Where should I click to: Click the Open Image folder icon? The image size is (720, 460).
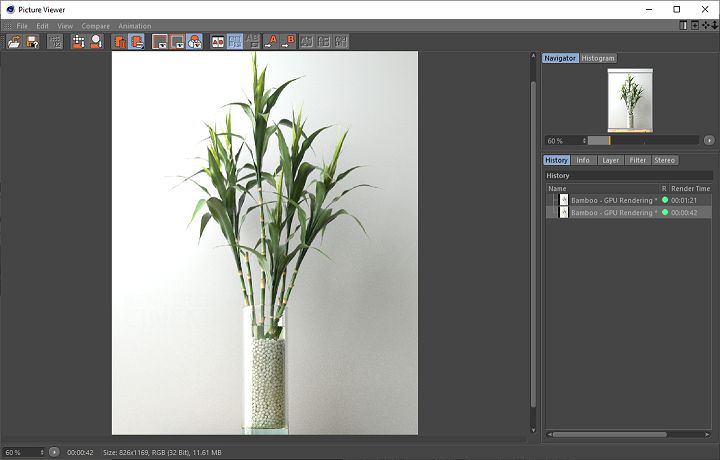tap(13, 41)
